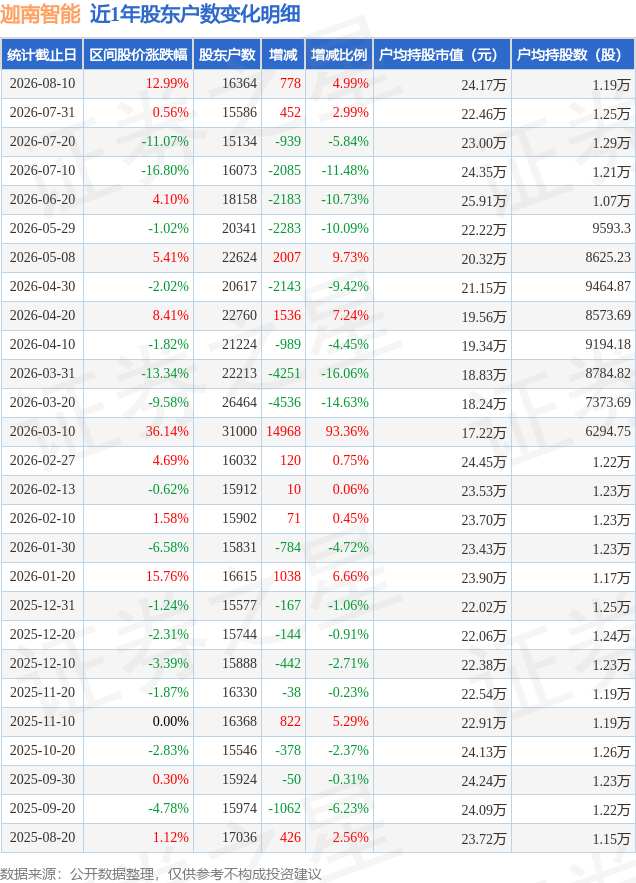Viewport: 636px width, 883px height.
Task: Click the 数据来源 footer note
Action: [x=161, y=874]
